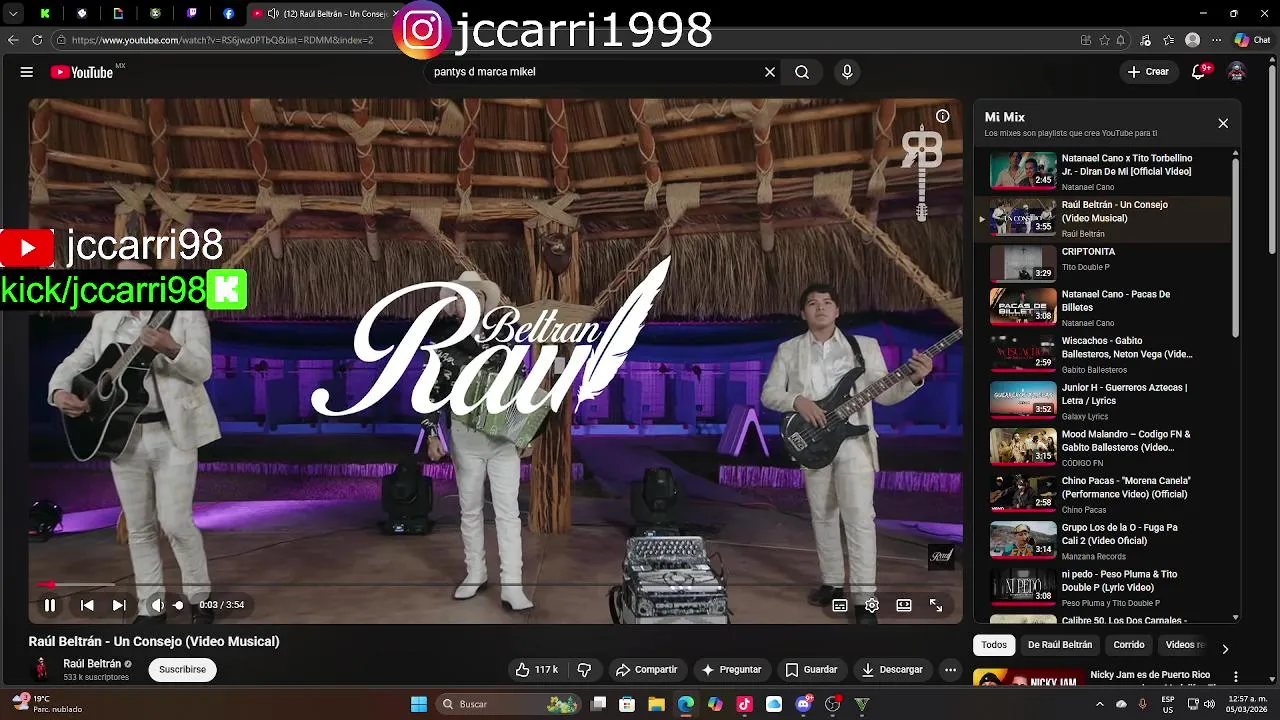Image resolution: width=1280 pixels, height=720 pixels.
Task: Seek along the red video progress bar
Action: (496, 585)
